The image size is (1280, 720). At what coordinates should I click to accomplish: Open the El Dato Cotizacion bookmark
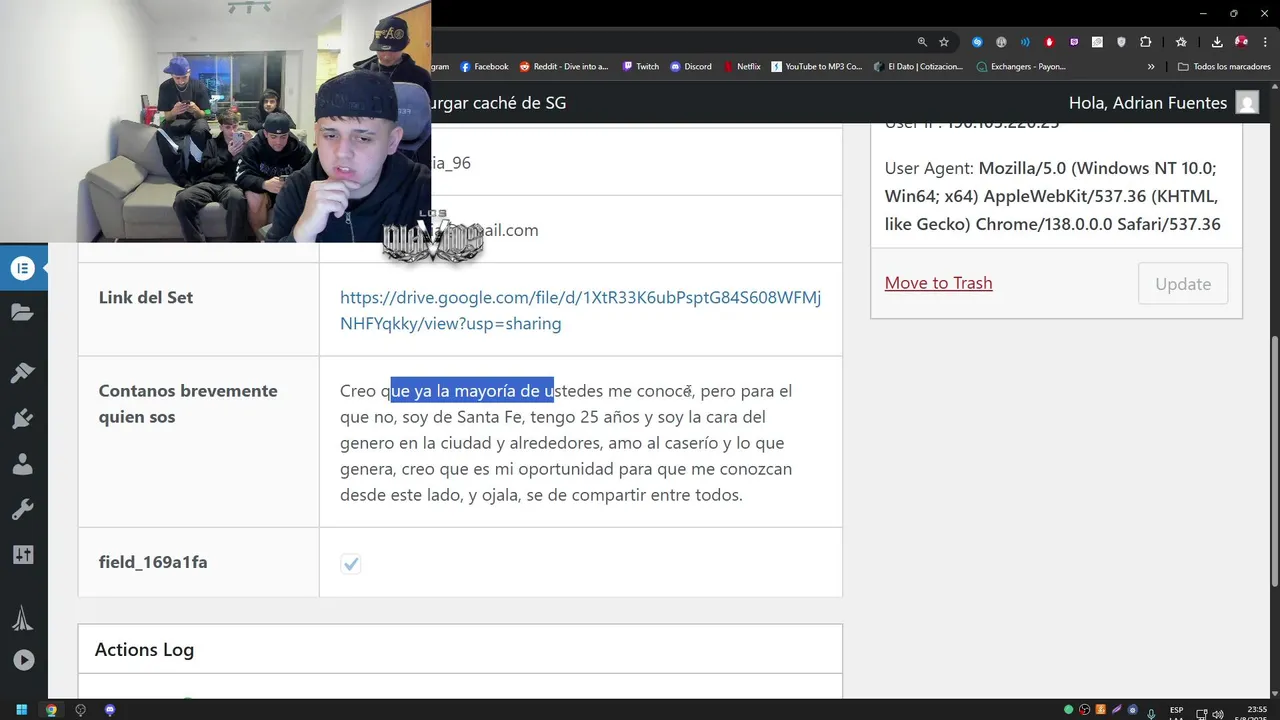[919, 67]
